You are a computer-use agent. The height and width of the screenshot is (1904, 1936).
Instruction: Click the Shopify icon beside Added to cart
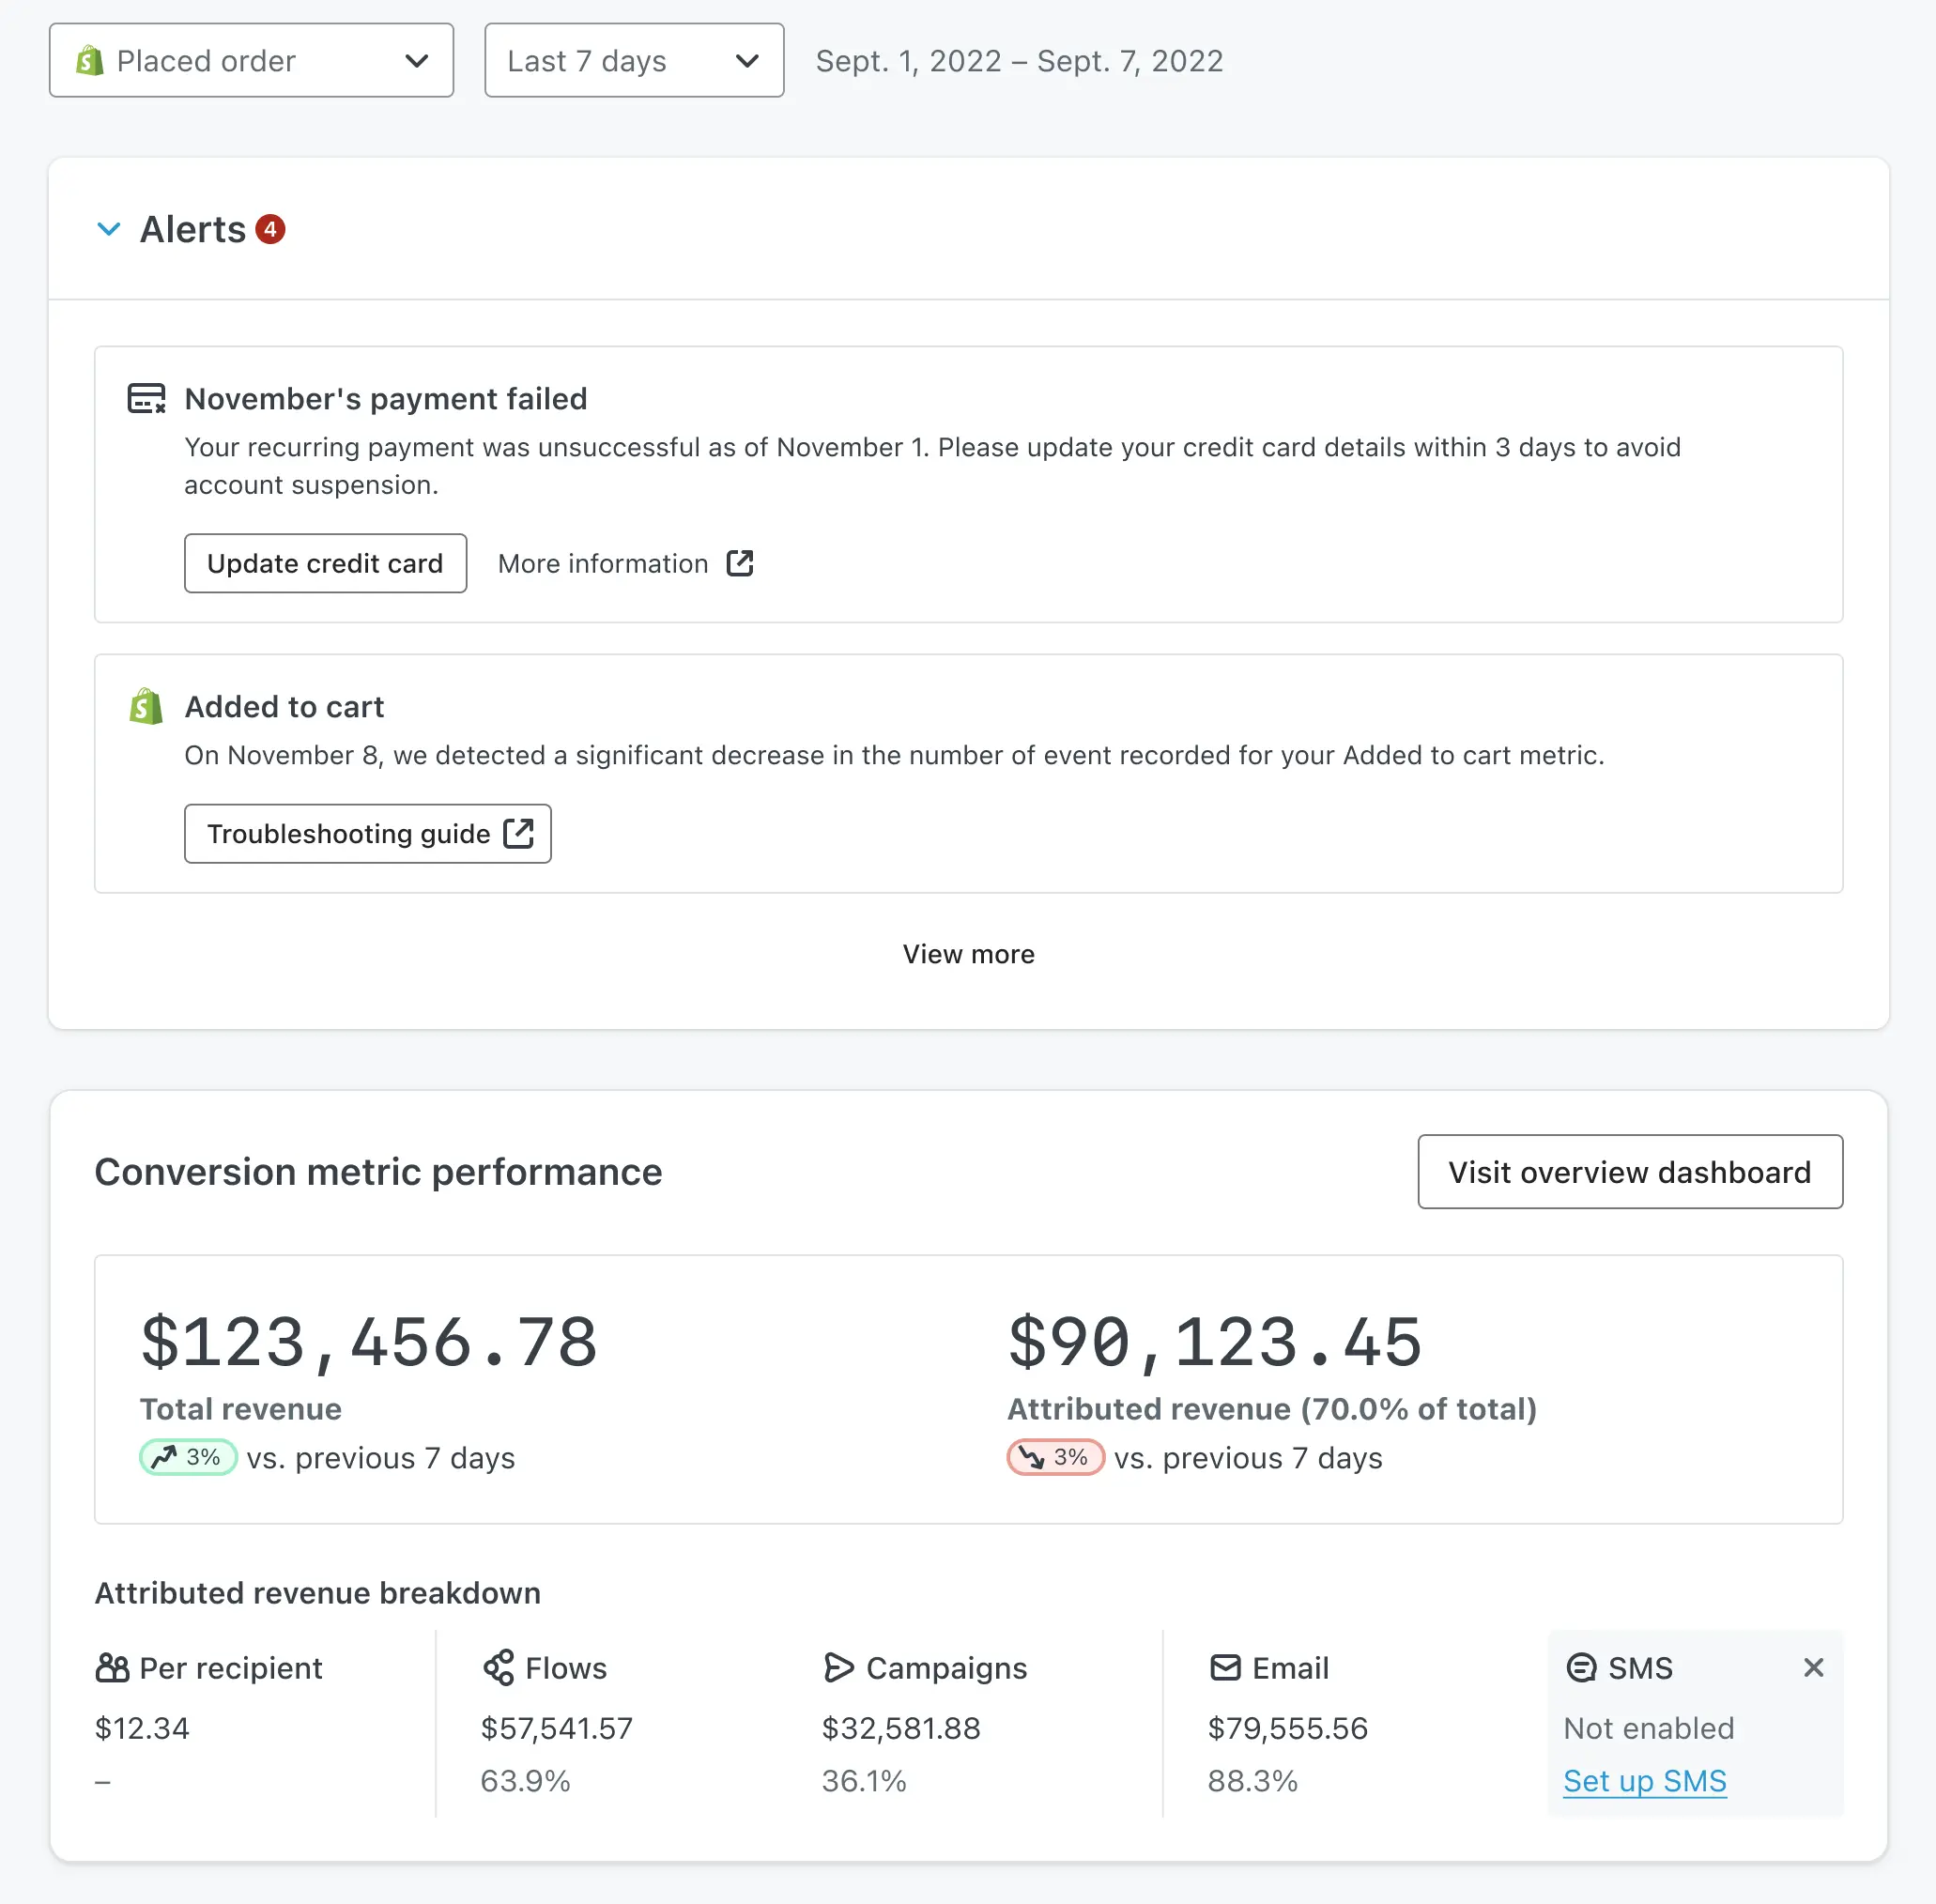click(146, 706)
